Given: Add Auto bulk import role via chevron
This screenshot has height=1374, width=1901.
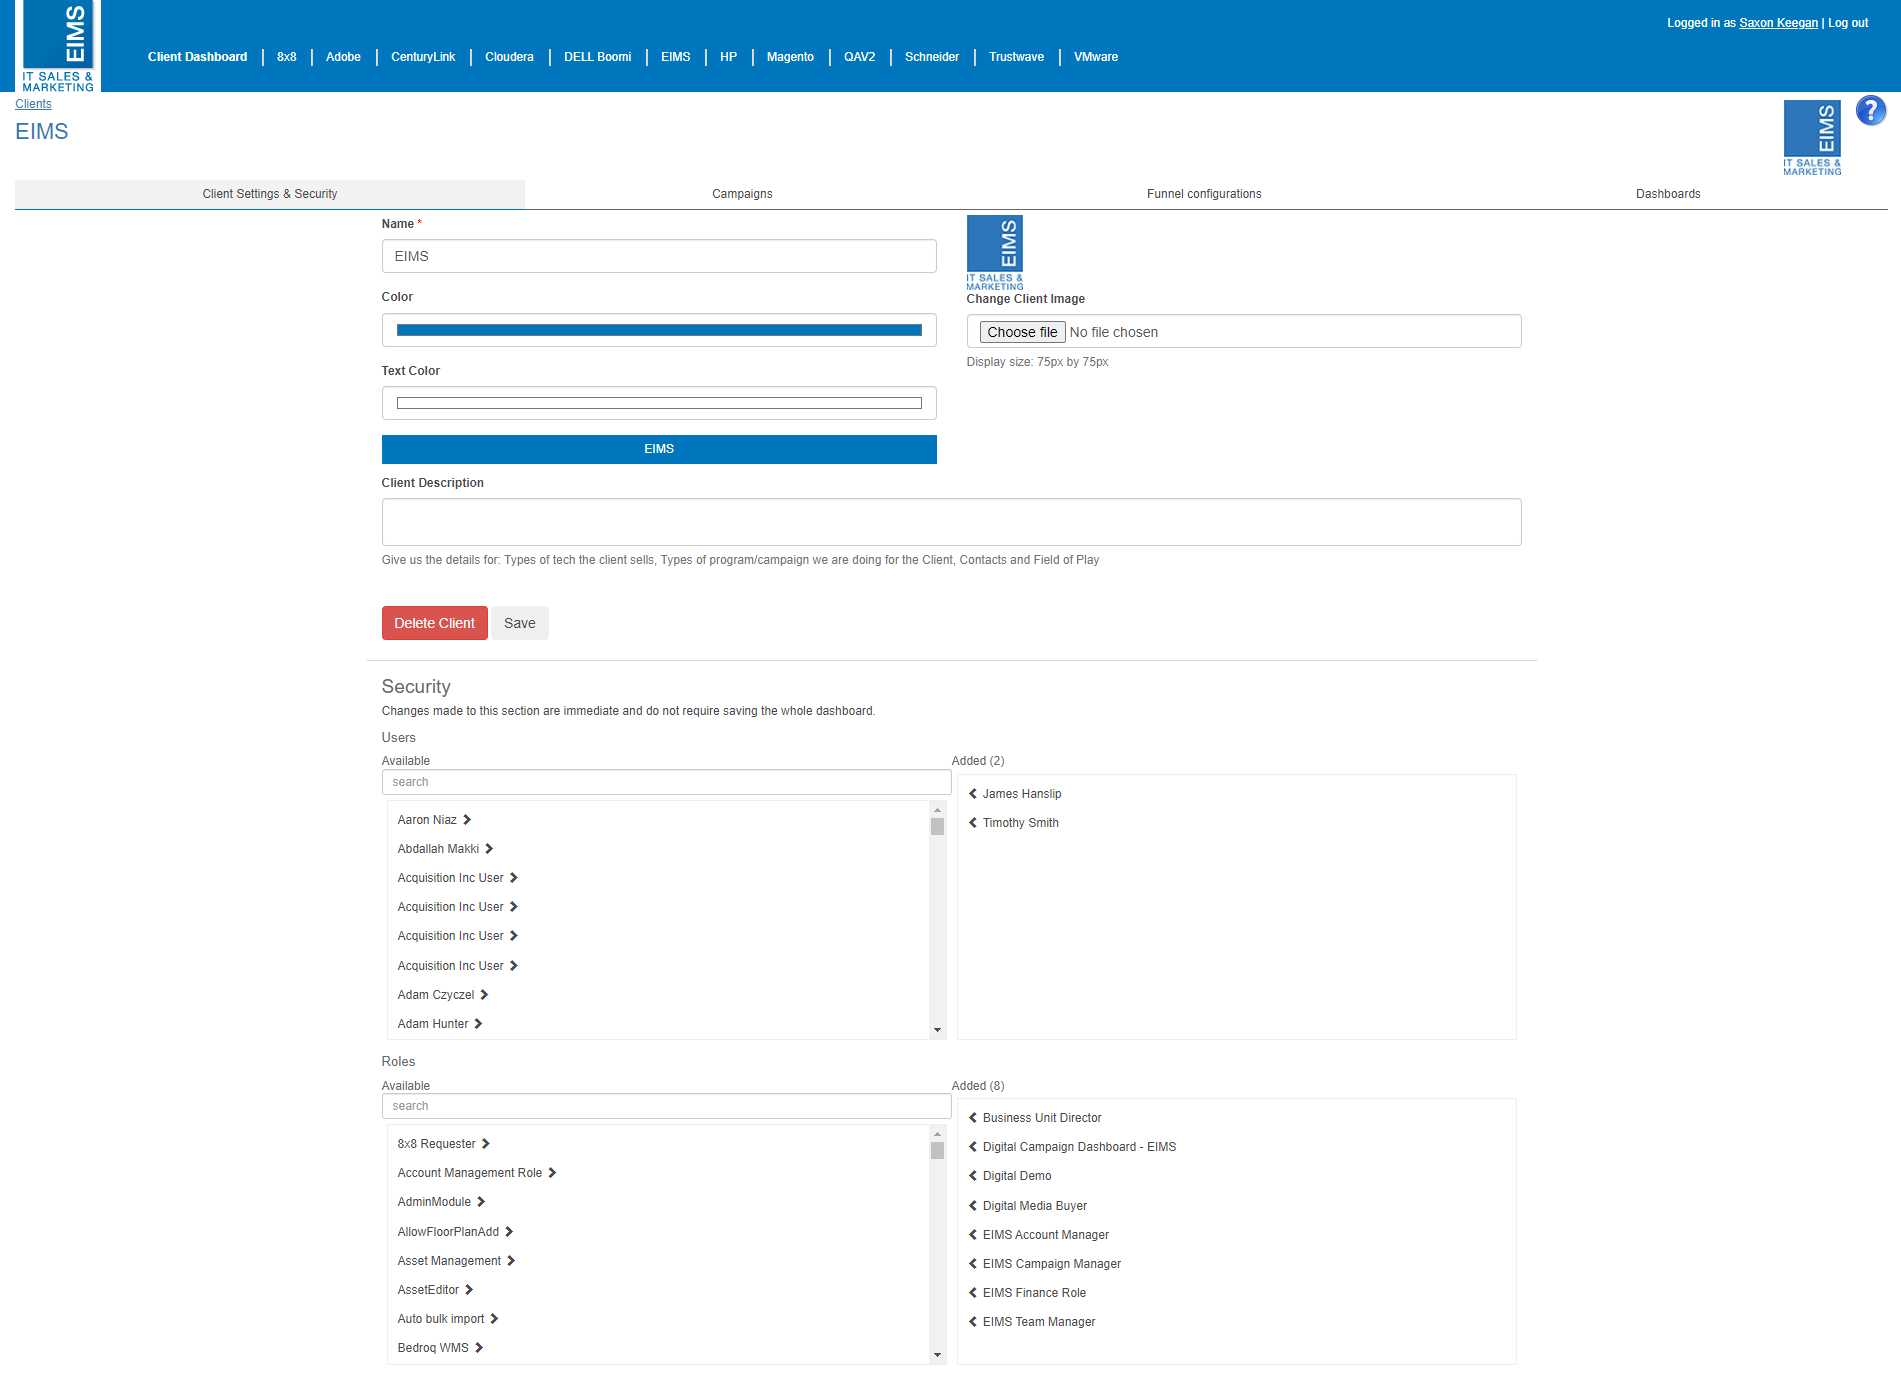Looking at the screenshot, I should [x=494, y=1319].
